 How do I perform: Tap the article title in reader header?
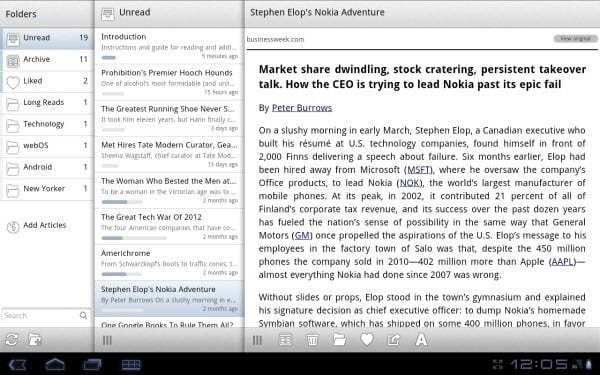(x=317, y=12)
